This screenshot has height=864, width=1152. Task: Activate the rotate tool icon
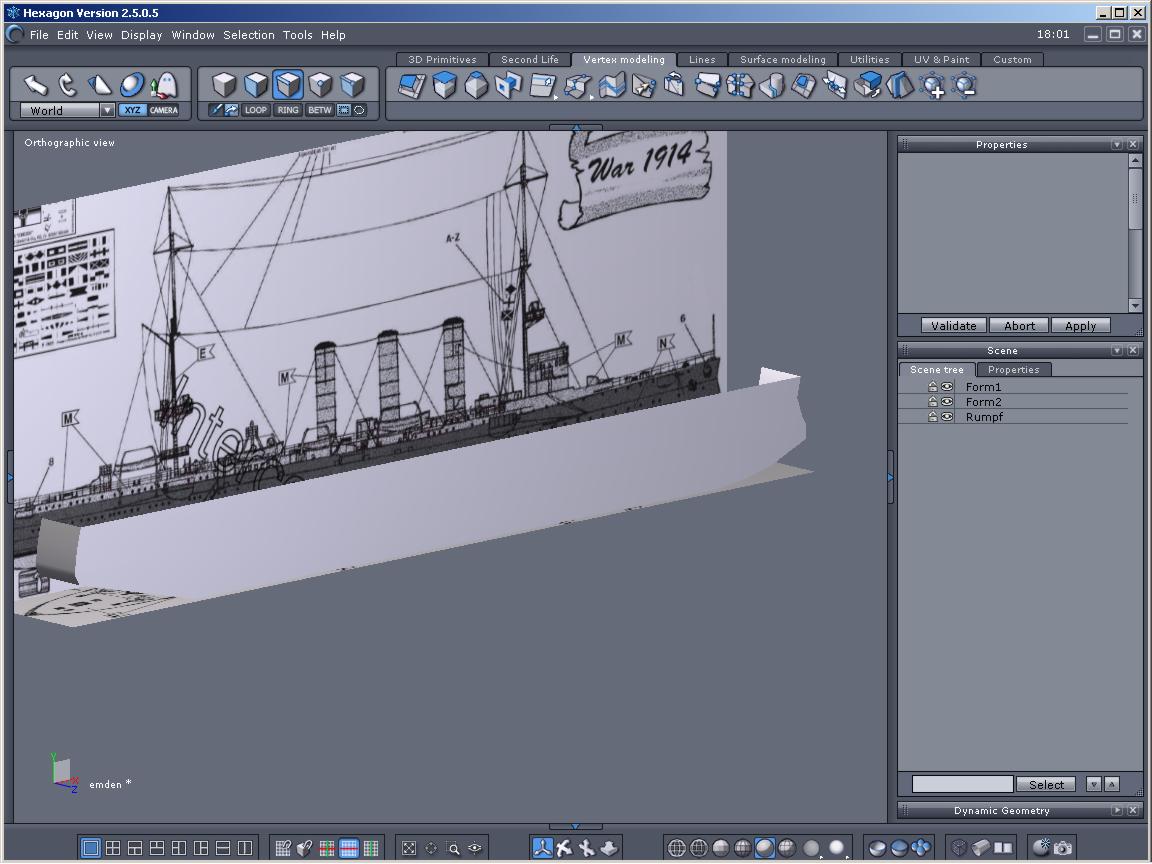[67, 85]
